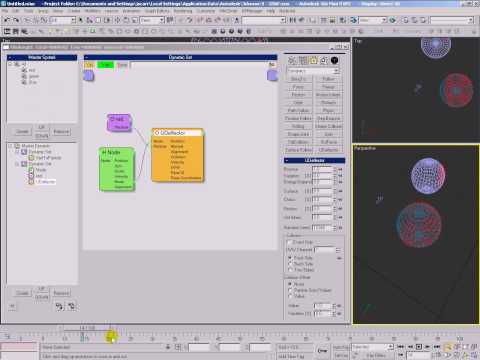The image size is (480, 360).
Task: Click the Bounce spinner arrows
Action: [335, 169]
